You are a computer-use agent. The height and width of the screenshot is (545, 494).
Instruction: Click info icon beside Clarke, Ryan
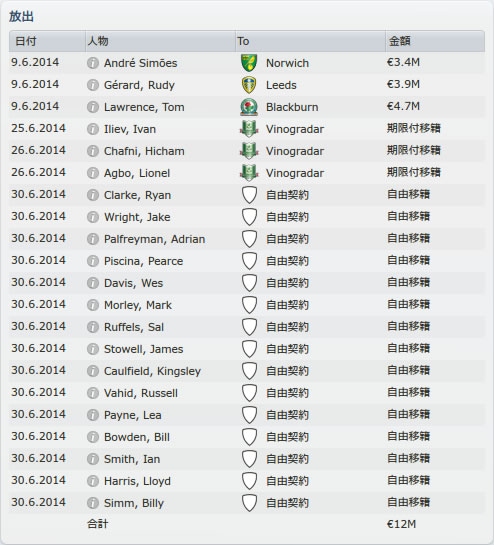tap(92, 195)
